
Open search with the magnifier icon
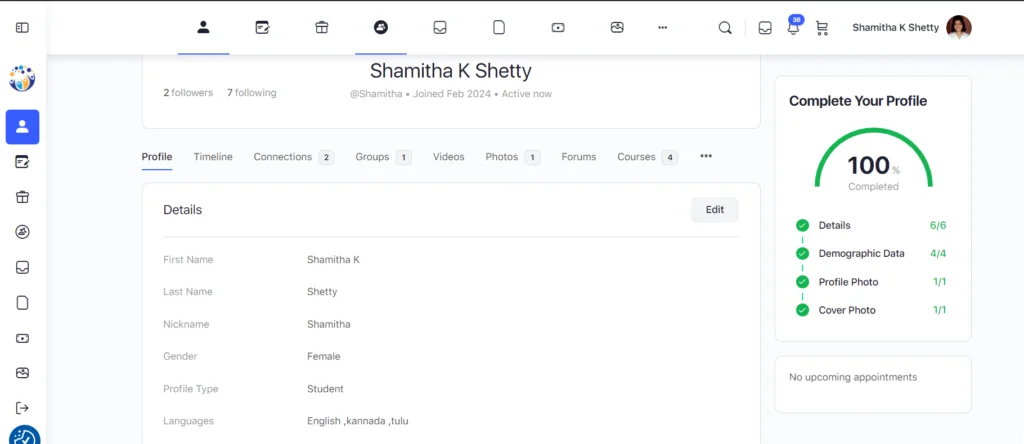tap(725, 28)
